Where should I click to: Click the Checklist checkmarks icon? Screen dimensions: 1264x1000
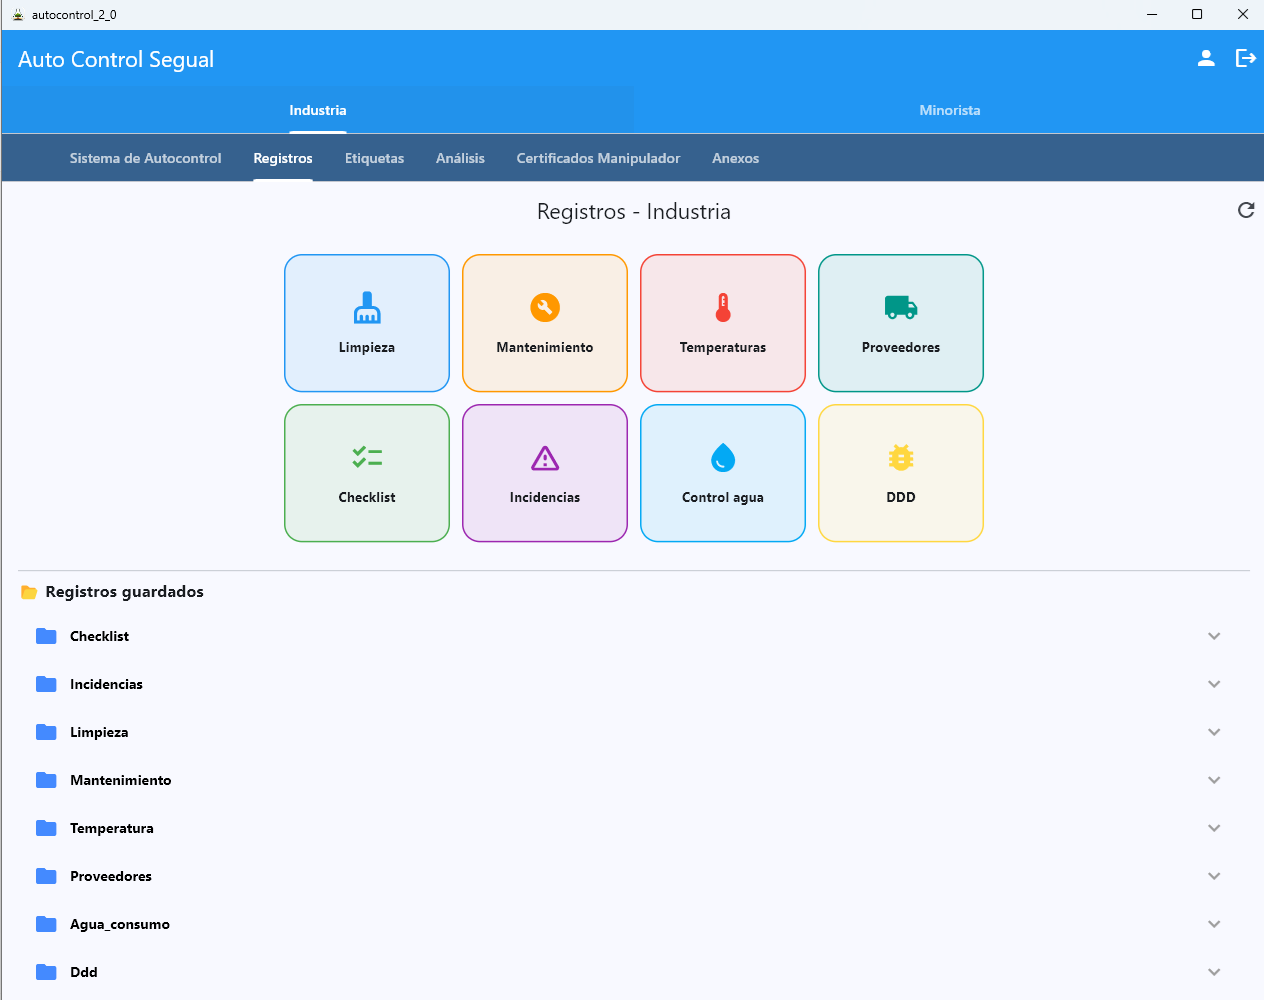pos(367,457)
